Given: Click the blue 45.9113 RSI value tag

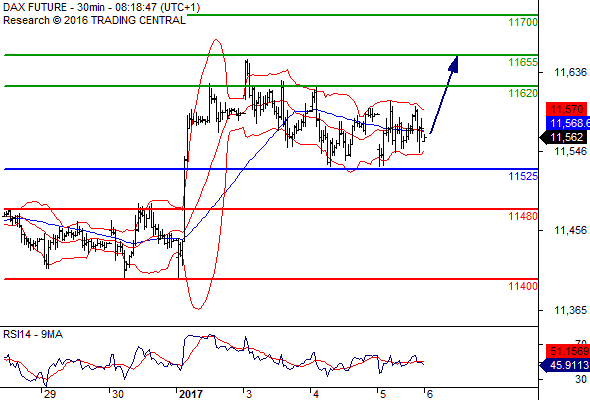Looking at the screenshot, I should [x=565, y=365].
